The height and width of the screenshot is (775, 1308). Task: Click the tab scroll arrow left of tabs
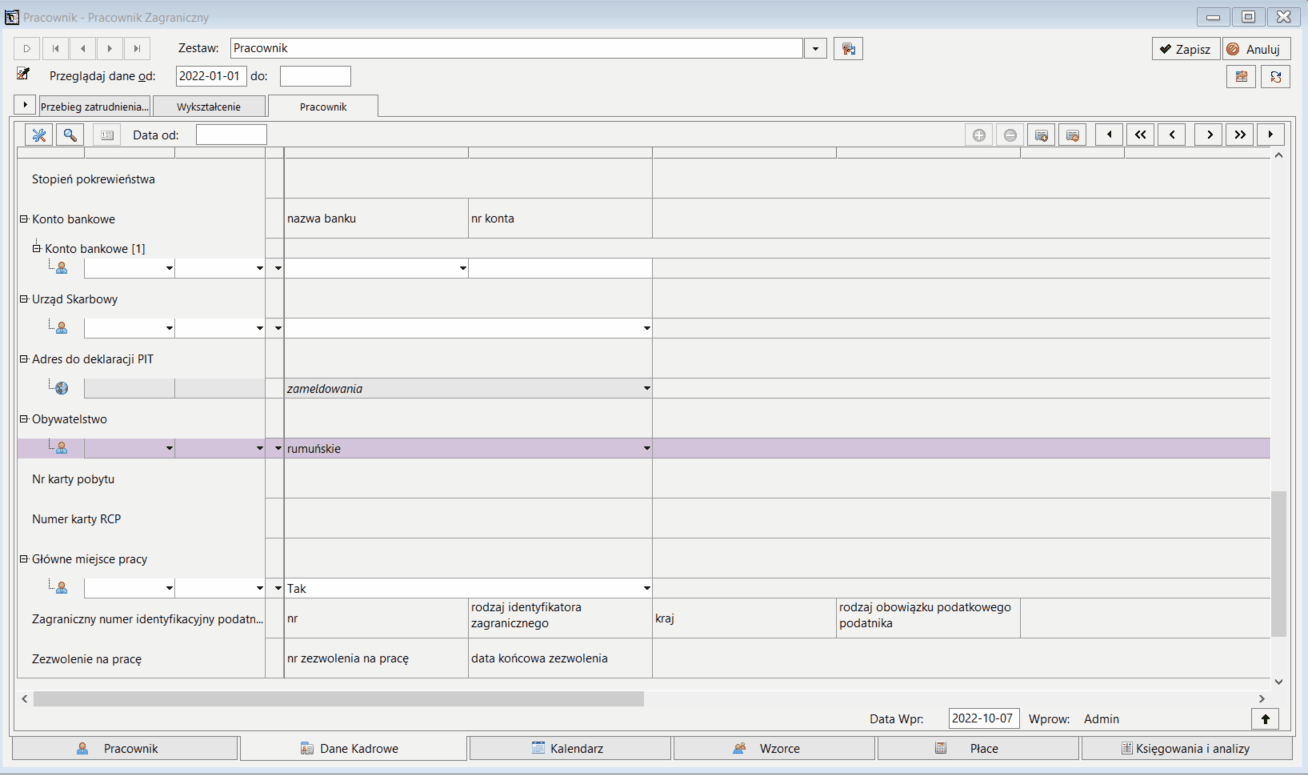tap(25, 105)
